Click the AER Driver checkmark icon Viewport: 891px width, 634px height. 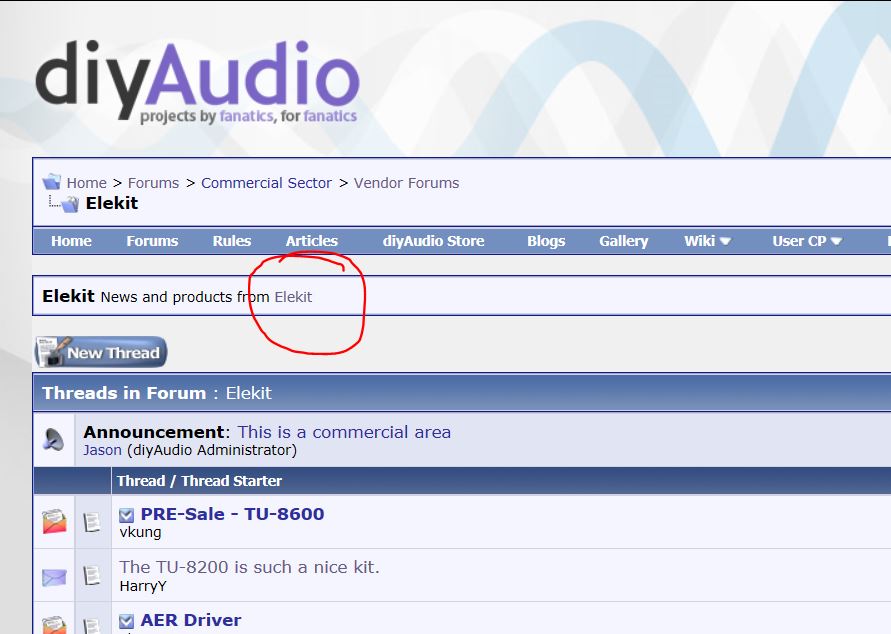click(x=127, y=621)
